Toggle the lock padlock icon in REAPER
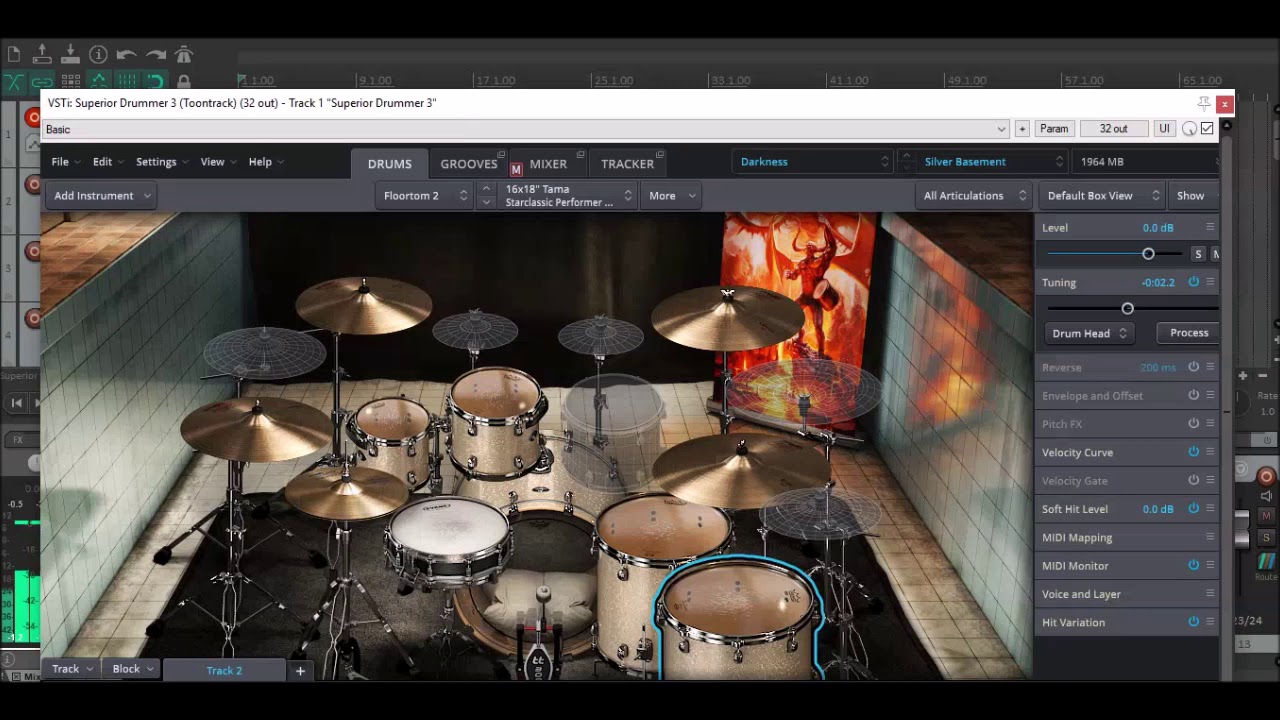The height and width of the screenshot is (720, 1280). pos(184,81)
